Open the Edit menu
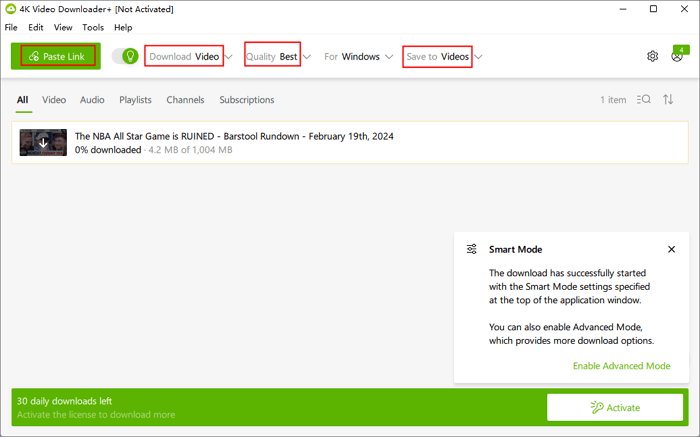This screenshot has width=700, height=437. (x=36, y=28)
